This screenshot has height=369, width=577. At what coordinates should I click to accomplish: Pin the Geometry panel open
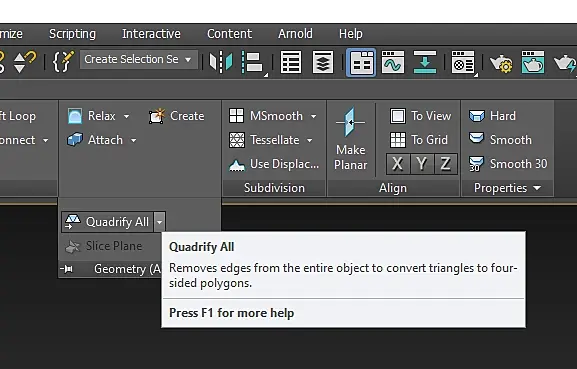pos(66,269)
